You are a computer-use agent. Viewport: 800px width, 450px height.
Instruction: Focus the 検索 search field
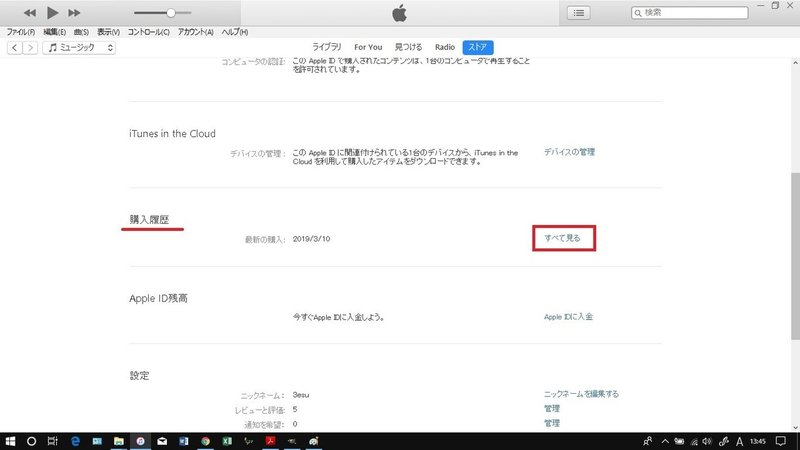pos(690,13)
